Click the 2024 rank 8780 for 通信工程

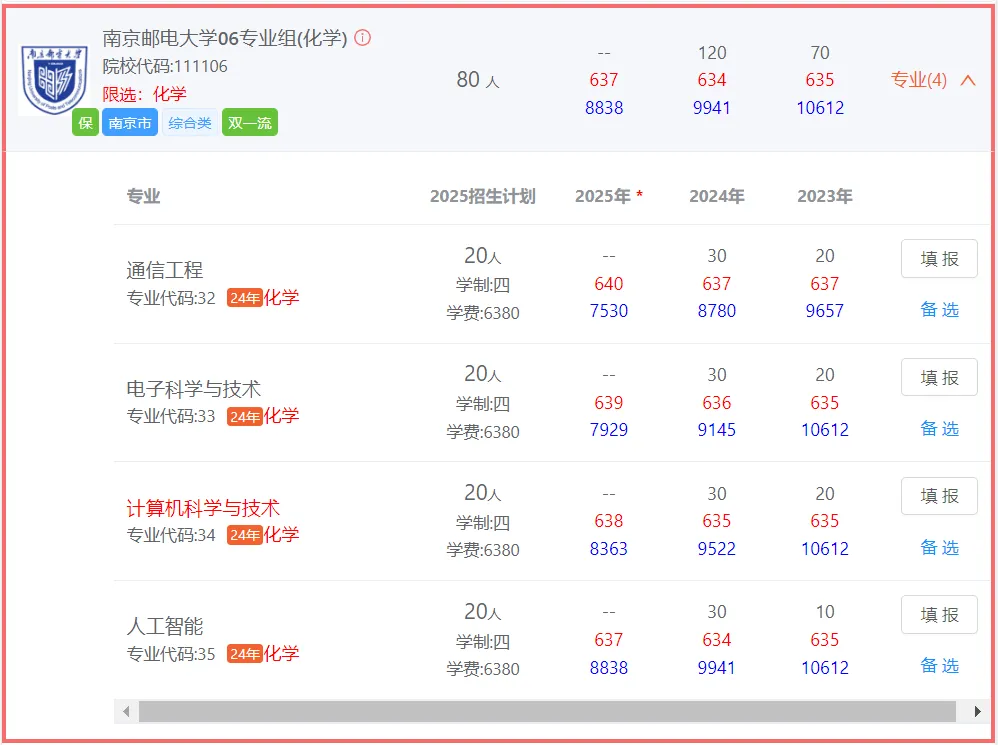717,311
